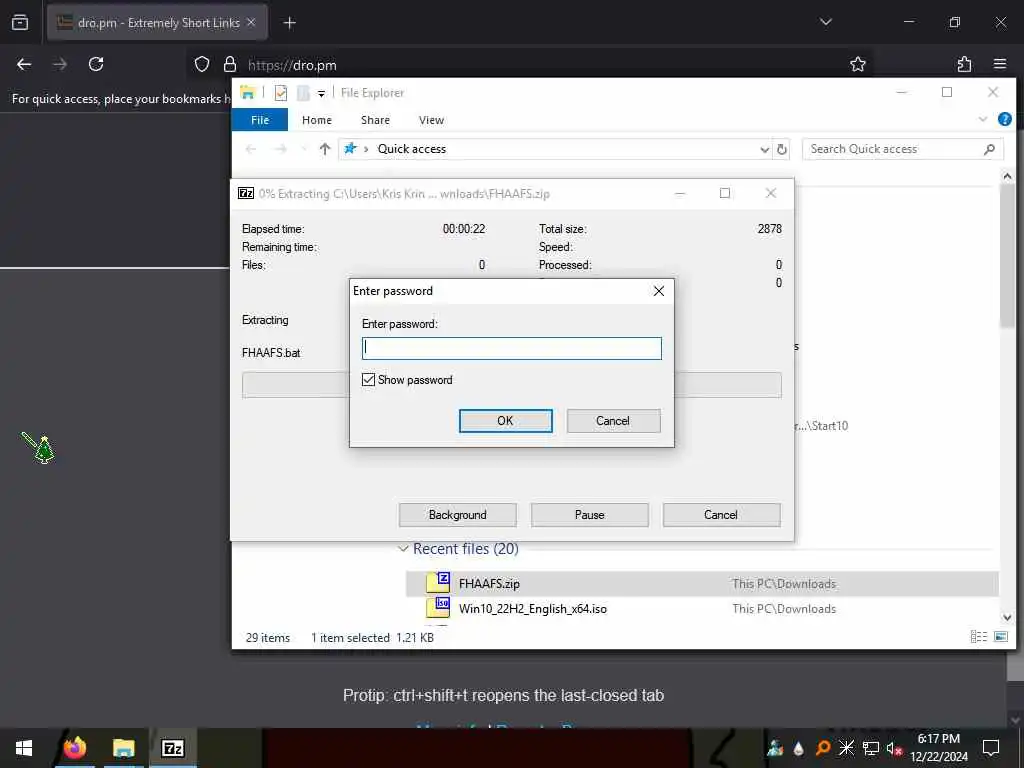Viewport: 1024px width, 768px height.
Task: Go up one folder level in File Explorer
Action: click(x=325, y=149)
